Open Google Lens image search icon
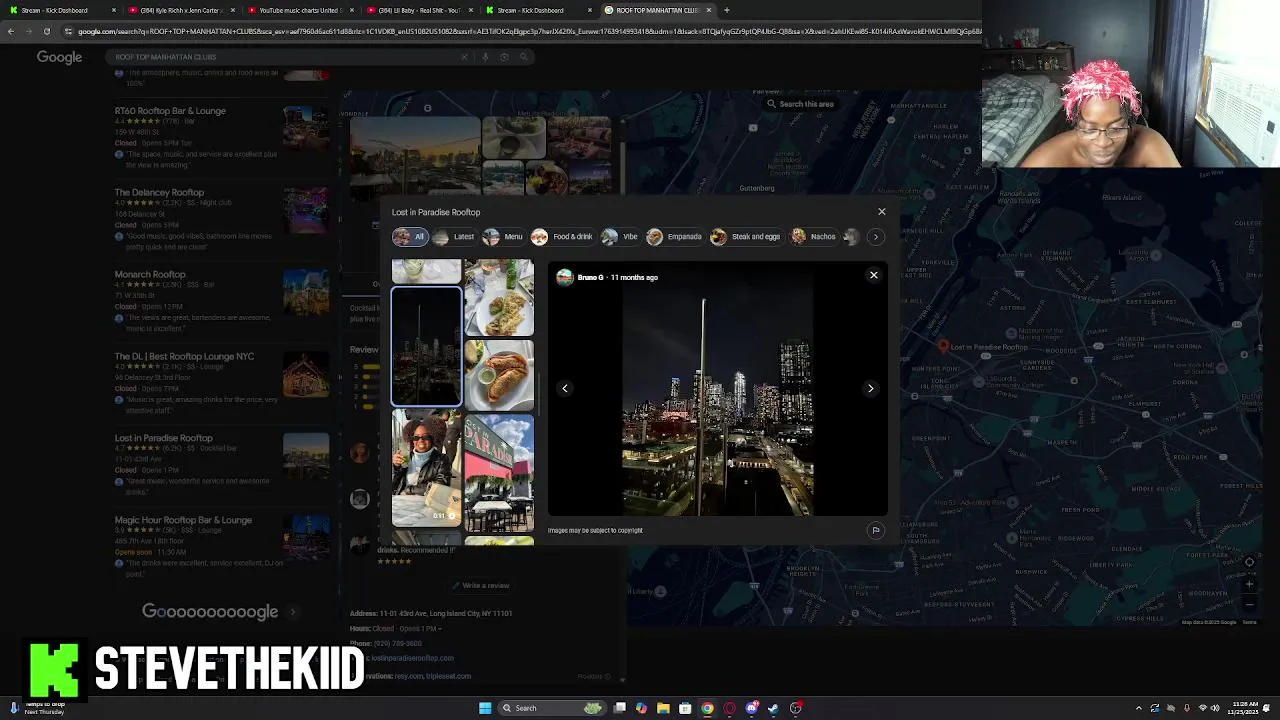Image resolution: width=1280 pixels, height=720 pixels. click(504, 57)
